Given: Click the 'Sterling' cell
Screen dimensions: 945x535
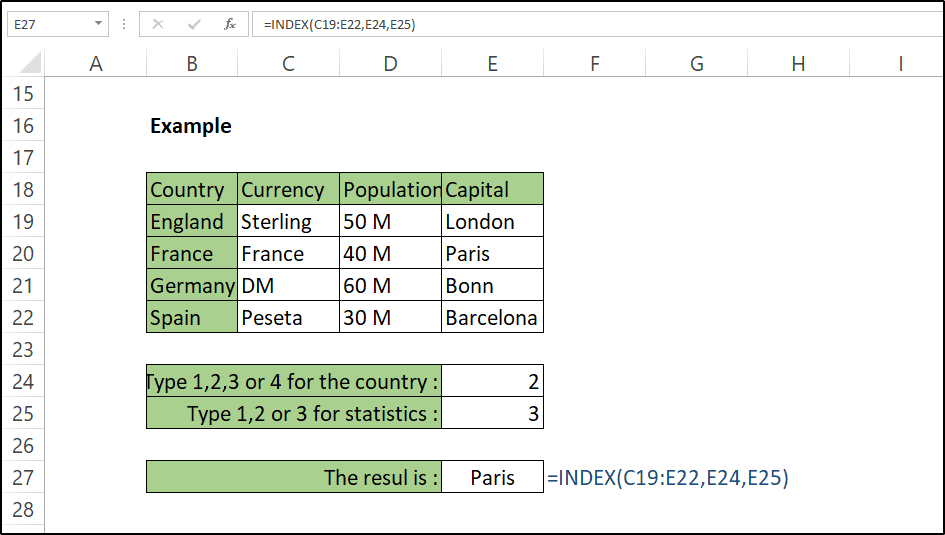Looking at the screenshot, I should [x=288, y=221].
